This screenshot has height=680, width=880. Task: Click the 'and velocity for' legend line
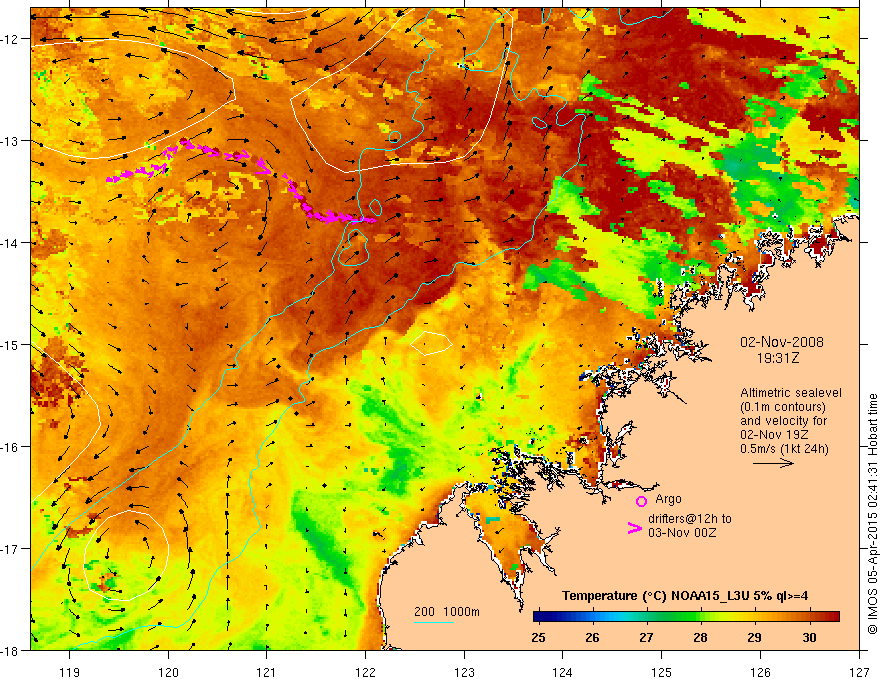(x=783, y=421)
